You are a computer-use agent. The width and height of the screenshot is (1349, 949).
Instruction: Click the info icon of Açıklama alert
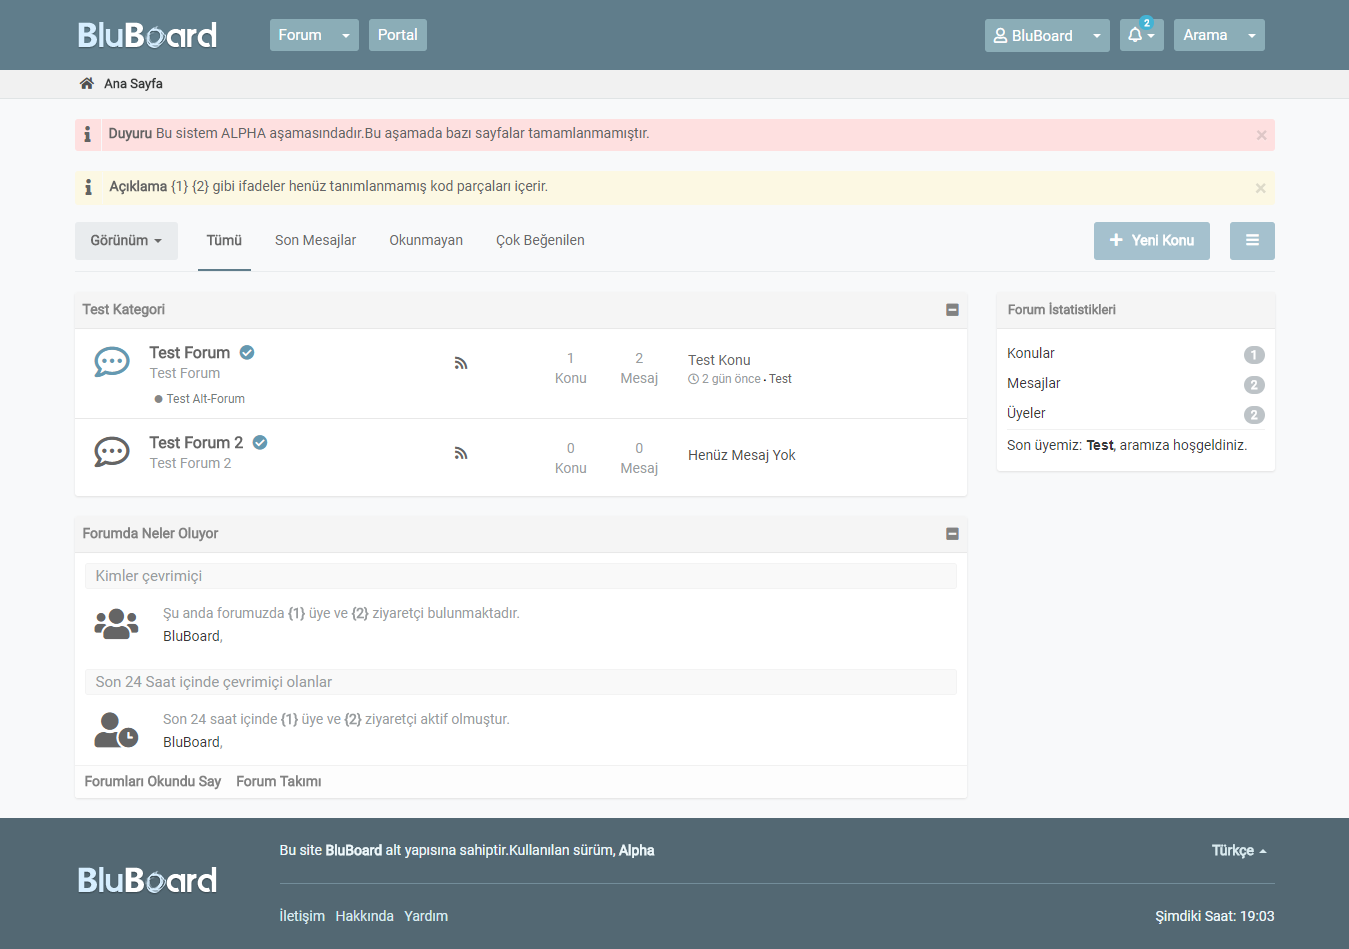point(88,187)
